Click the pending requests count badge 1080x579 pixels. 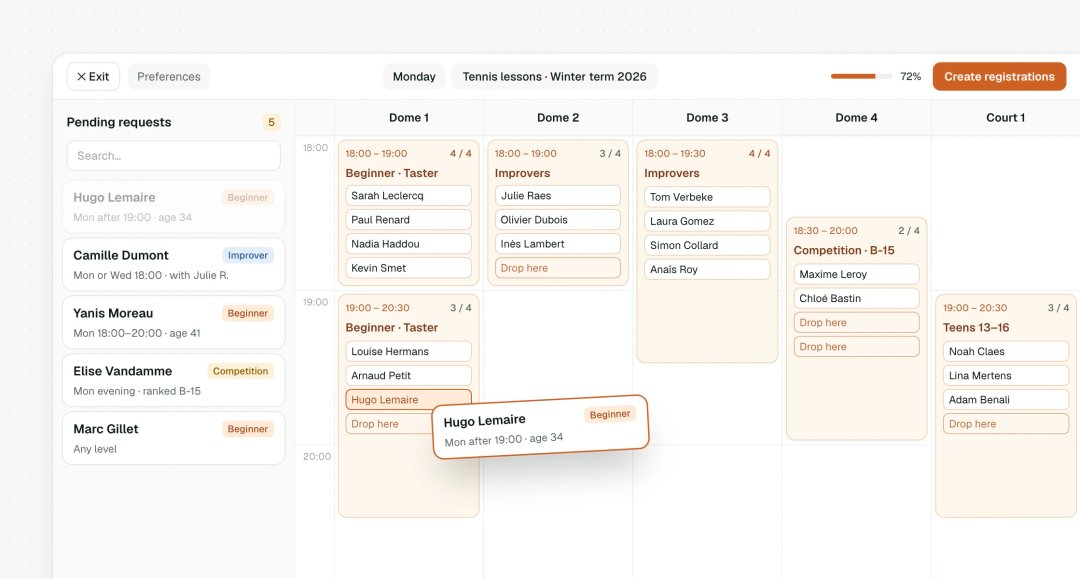[271, 122]
